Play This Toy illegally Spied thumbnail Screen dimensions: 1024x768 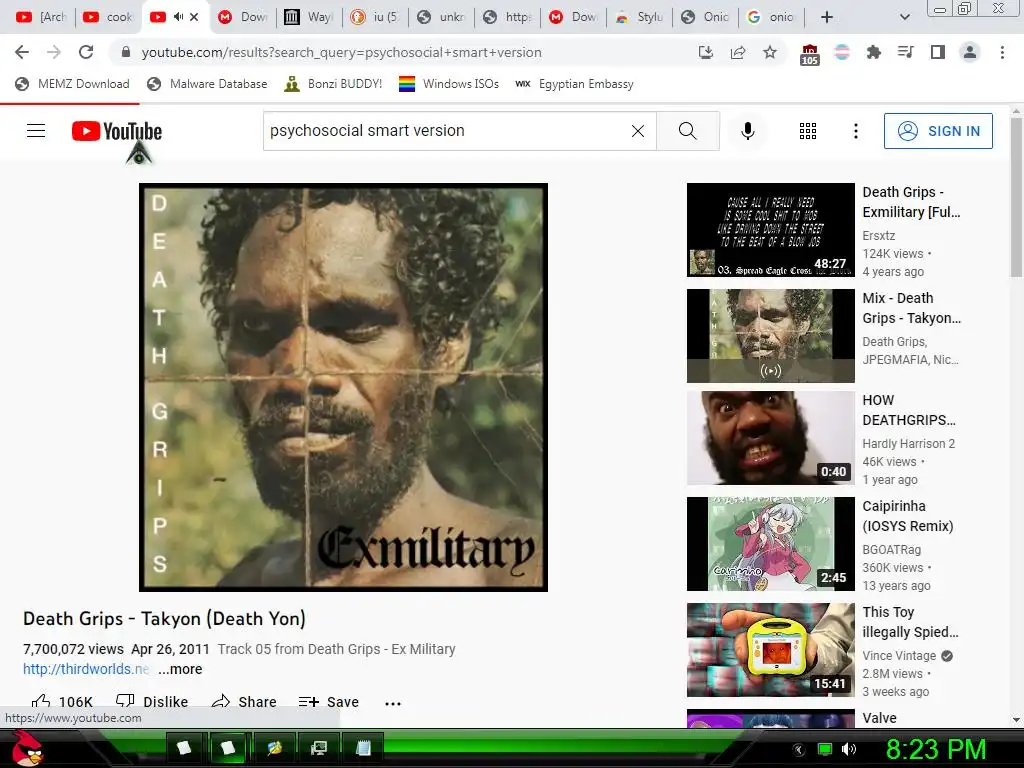[x=771, y=650]
